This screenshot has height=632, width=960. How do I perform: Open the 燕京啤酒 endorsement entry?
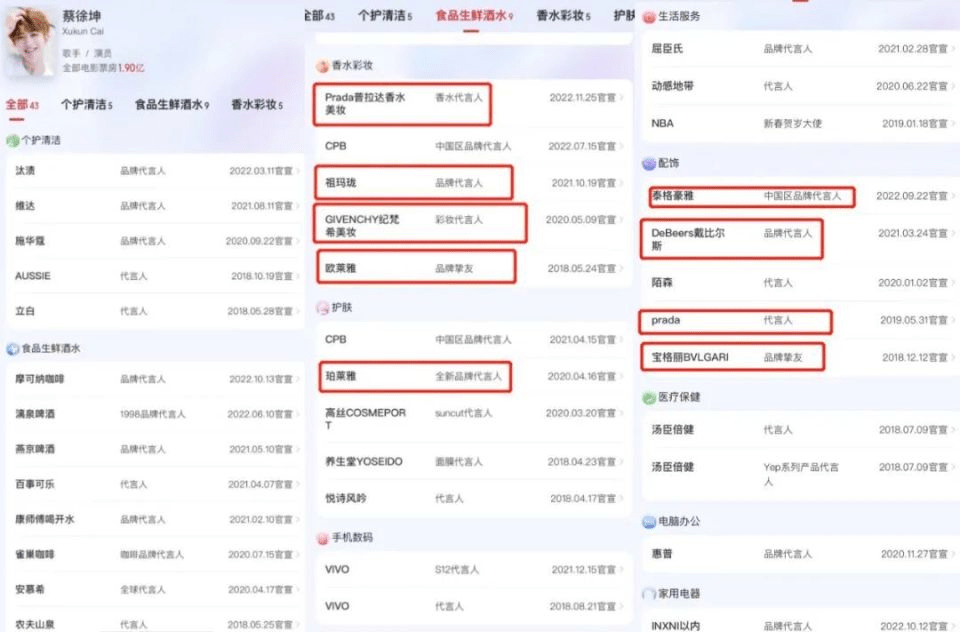point(156,449)
